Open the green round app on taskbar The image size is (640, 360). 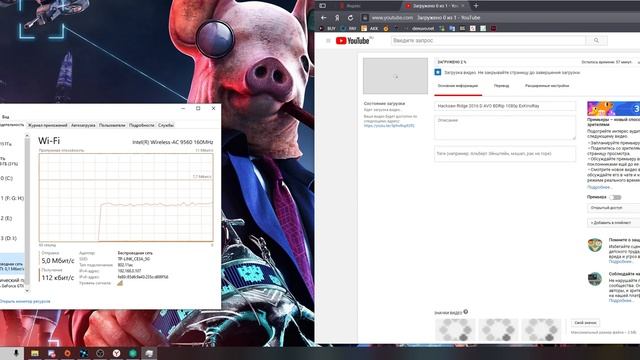tap(133, 353)
